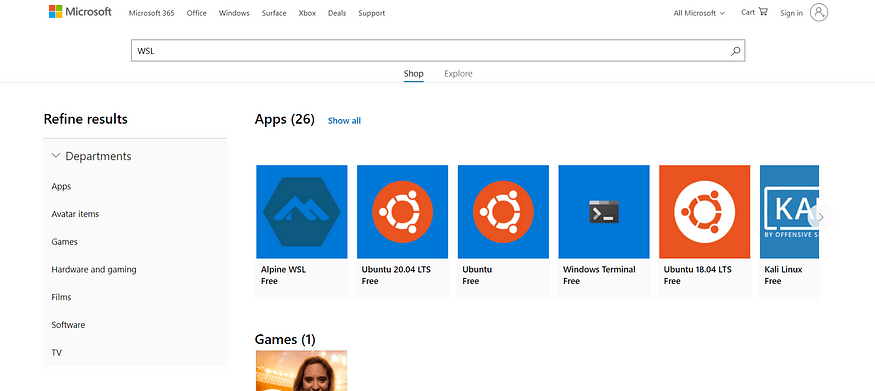Open the shopping cart icon
875x391 pixels.
click(763, 12)
